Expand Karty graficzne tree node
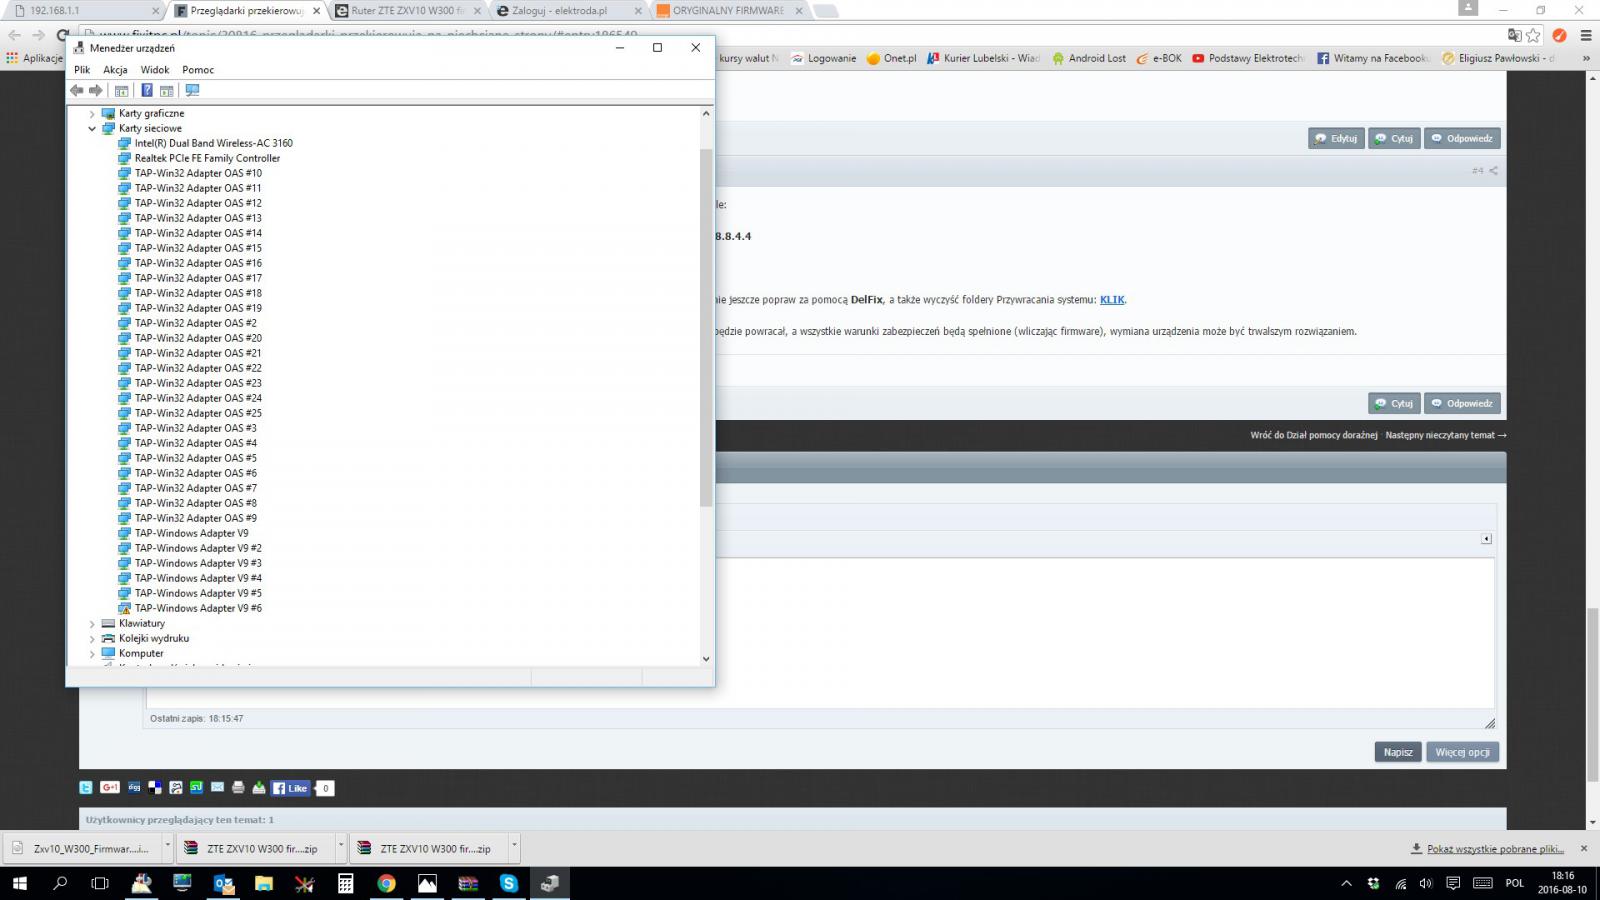Image resolution: width=1600 pixels, height=900 pixels. (92, 114)
